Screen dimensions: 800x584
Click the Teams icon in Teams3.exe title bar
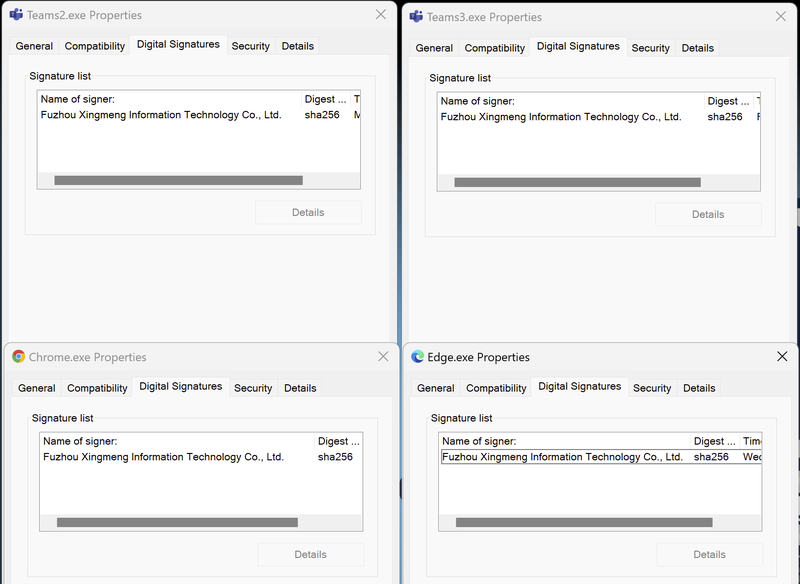pos(418,16)
